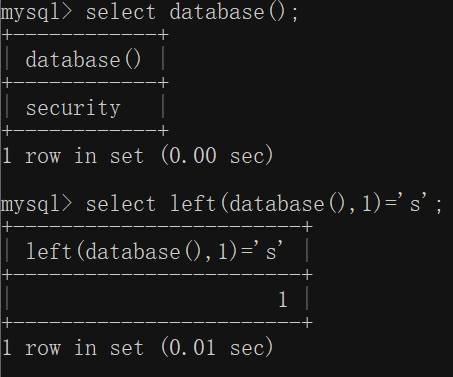Click the 'database()' column header
Screen dimensions: 453x377
coord(83,60)
